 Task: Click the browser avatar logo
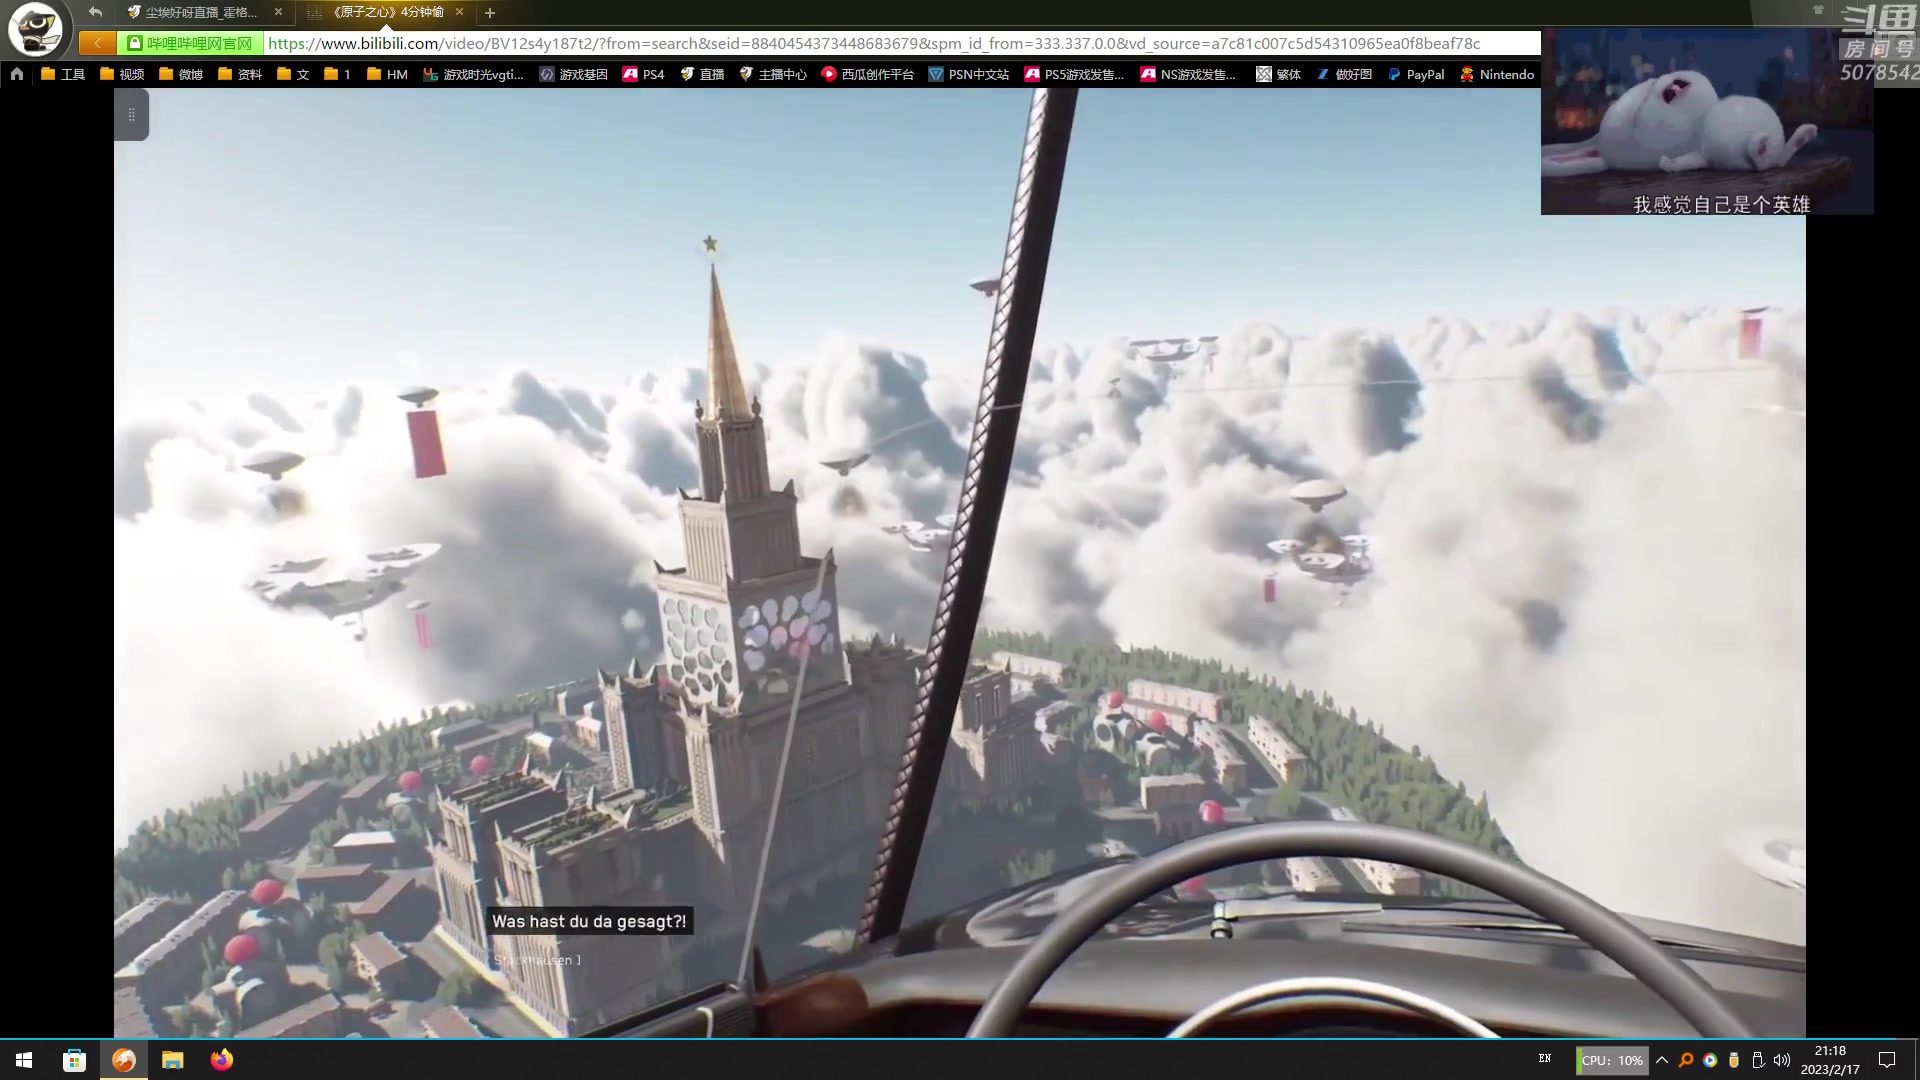tap(35, 29)
